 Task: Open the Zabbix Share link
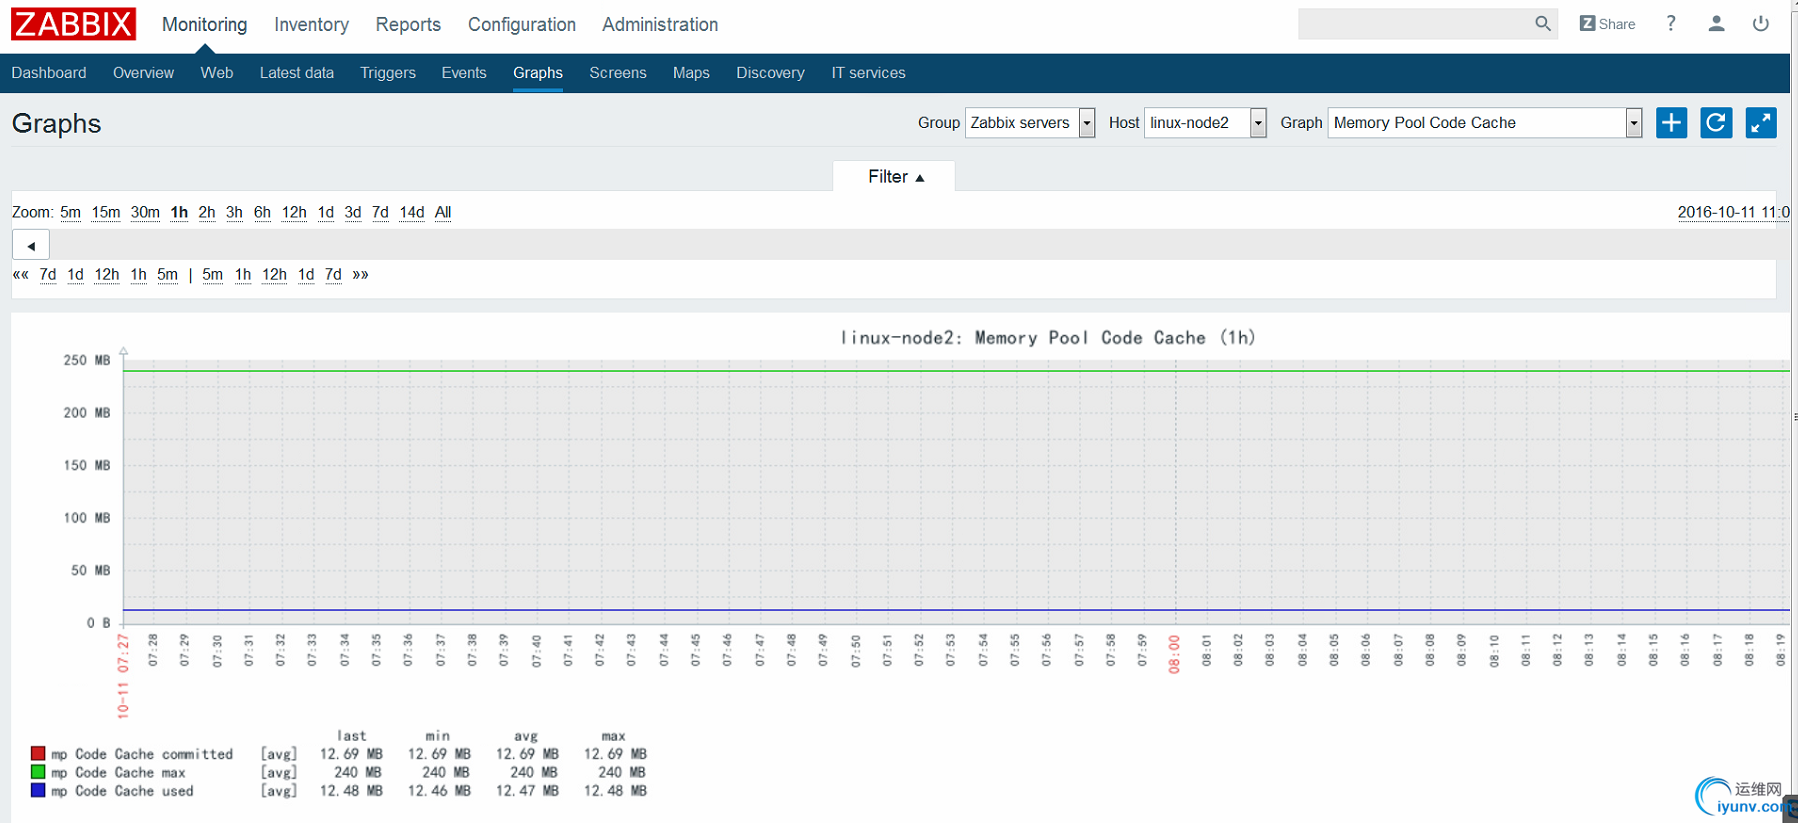(1607, 24)
